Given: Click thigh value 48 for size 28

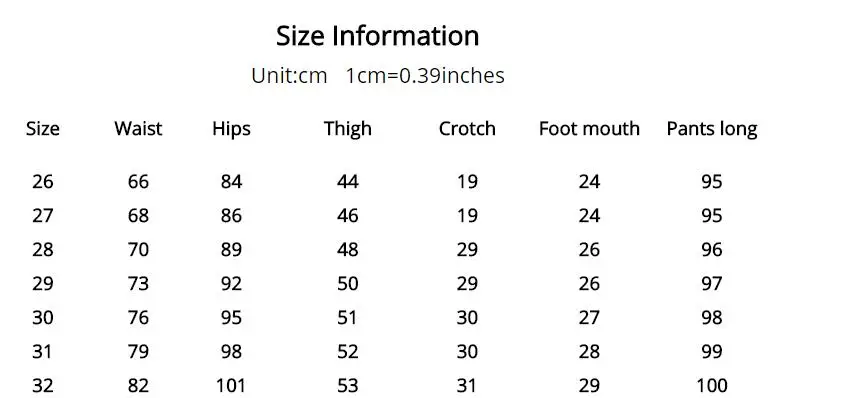Looking at the screenshot, I should pyautogui.click(x=347, y=250).
